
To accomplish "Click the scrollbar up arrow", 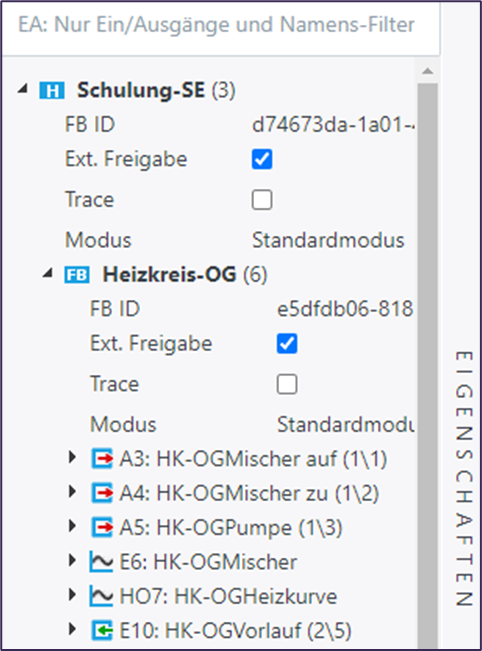I will coord(428,71).
